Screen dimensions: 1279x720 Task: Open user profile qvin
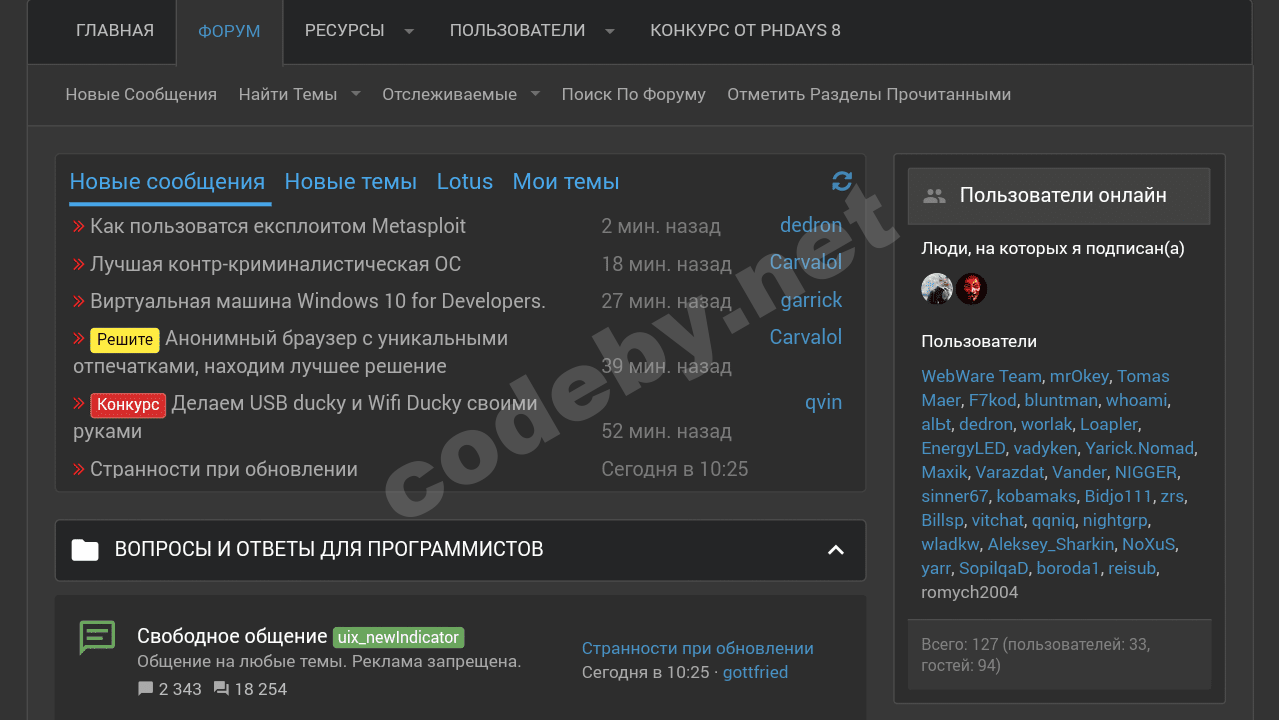coord(824,402)
